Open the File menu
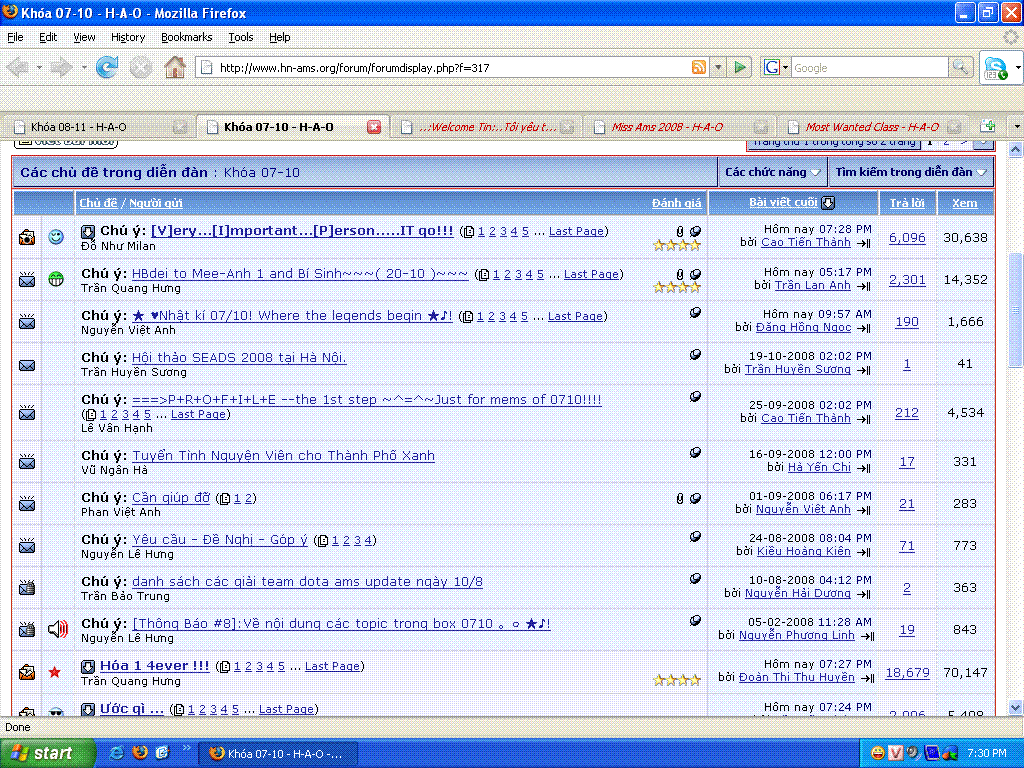1024x768 pixels. pyautogui.click(x=15, y=37)
